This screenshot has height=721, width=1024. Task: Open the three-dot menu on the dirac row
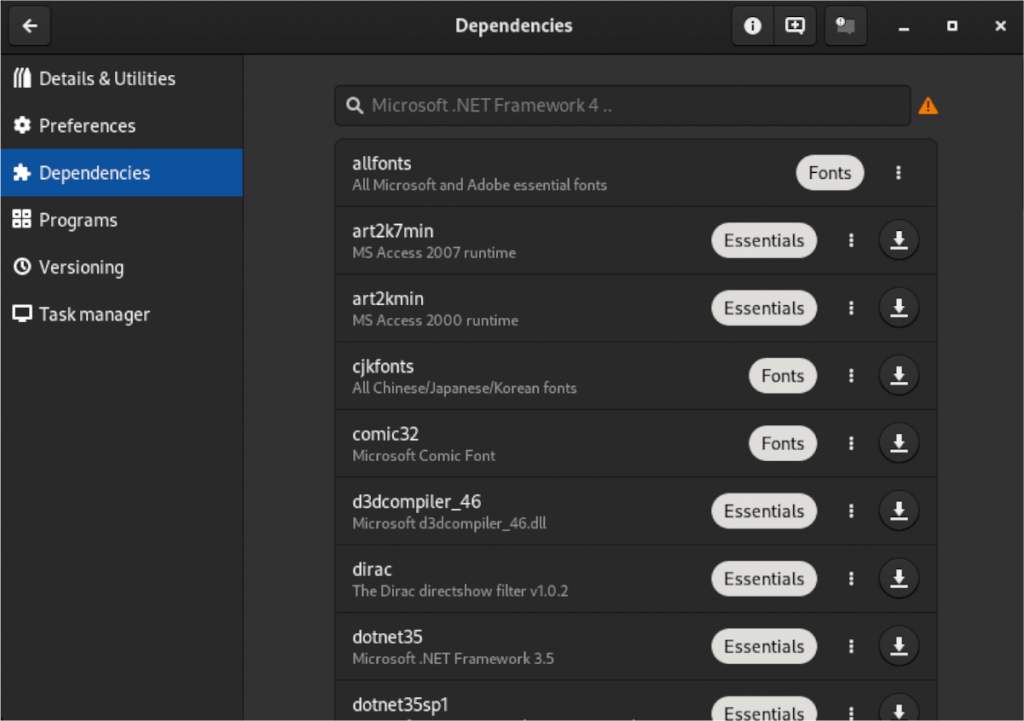click(851, 578)
